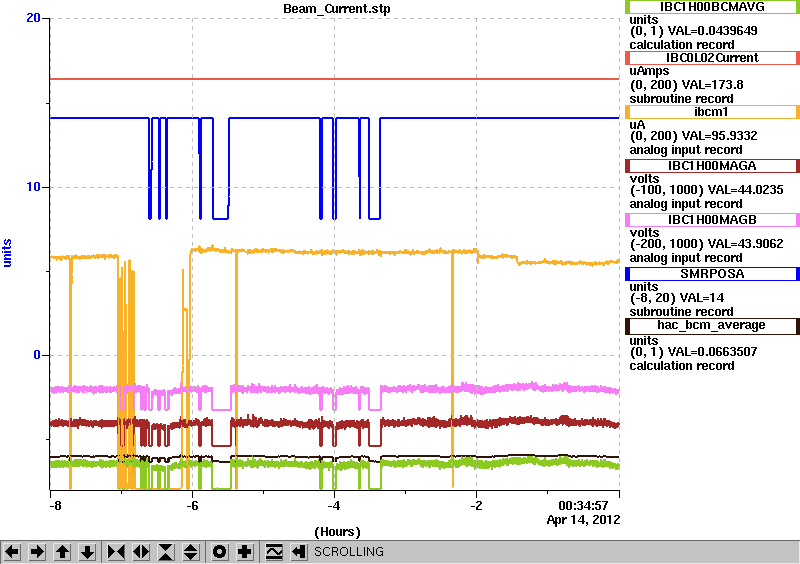Viewport: 800px width, 564px height.
Task: Click the y-axis tick label 10
Action: [33, 187]
